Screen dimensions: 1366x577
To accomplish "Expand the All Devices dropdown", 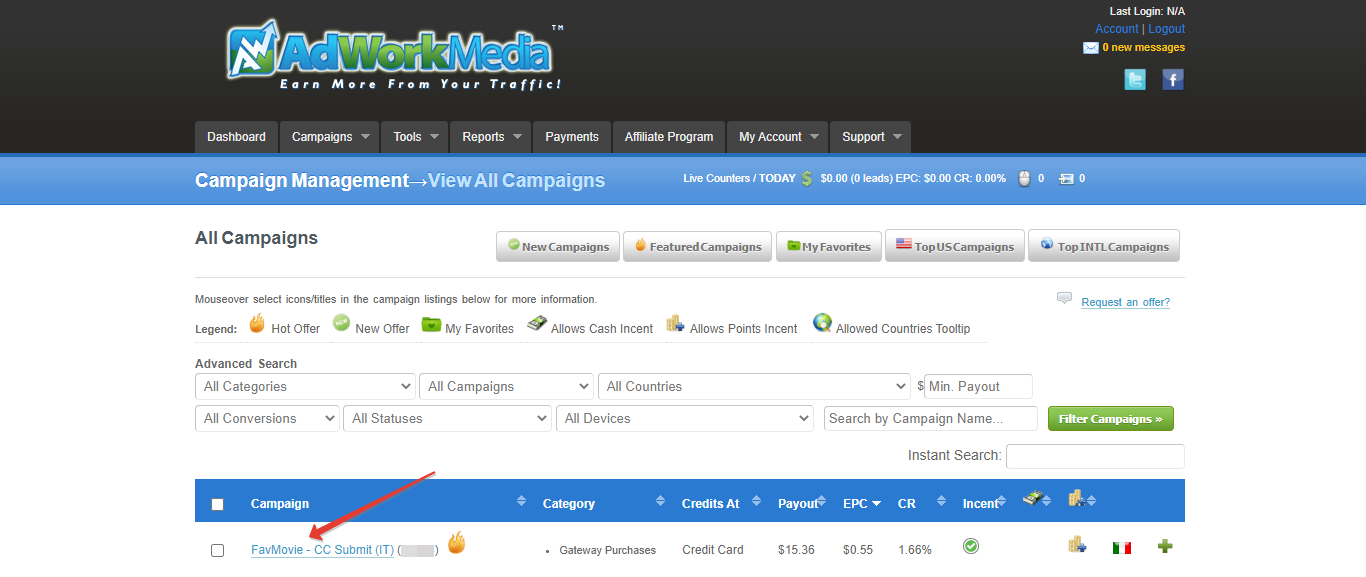I will coord(684,418).
